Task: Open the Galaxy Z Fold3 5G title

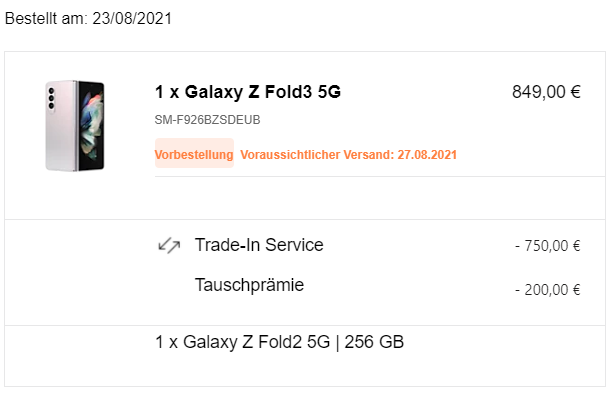Action: coord(248,92)
